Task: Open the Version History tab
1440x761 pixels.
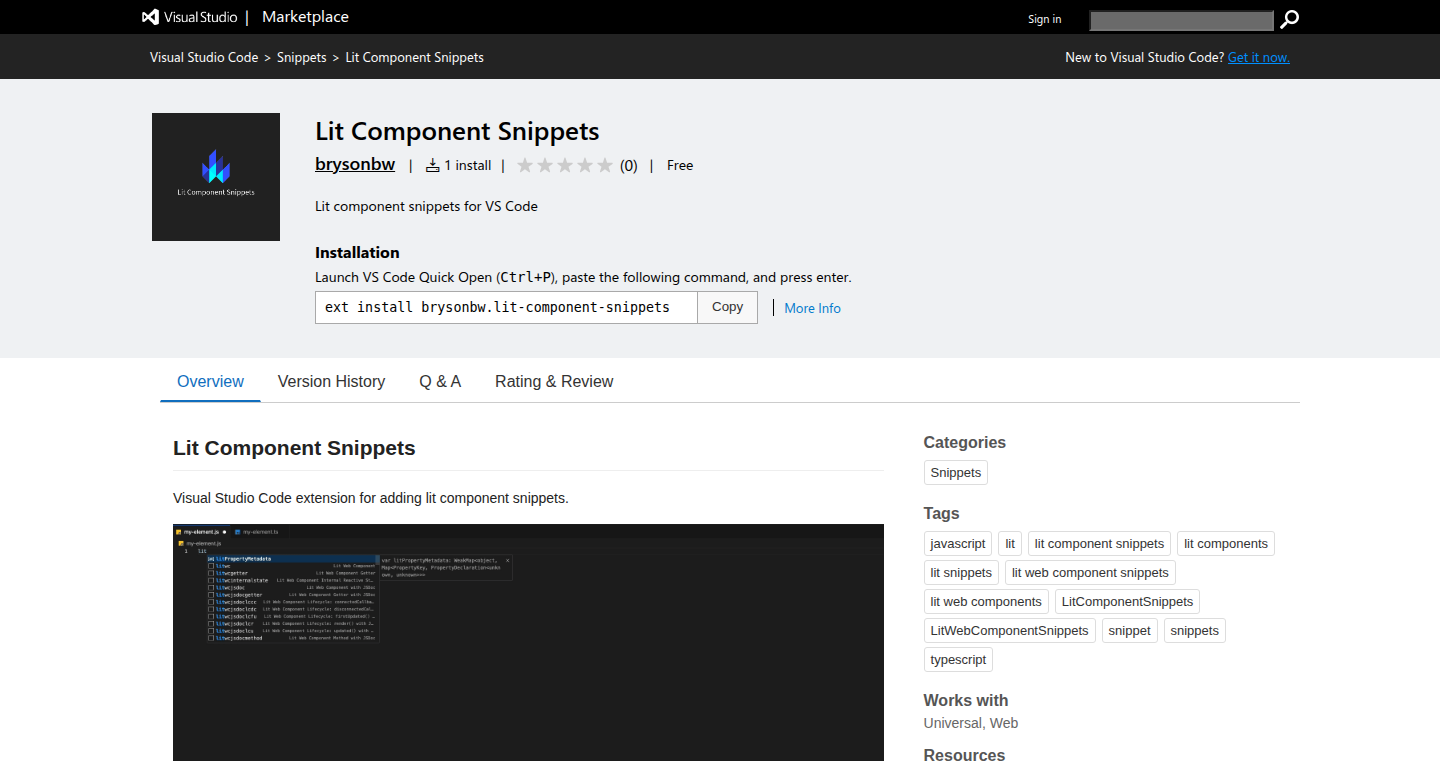Action: pyautogui.click(x=331, y=381)
